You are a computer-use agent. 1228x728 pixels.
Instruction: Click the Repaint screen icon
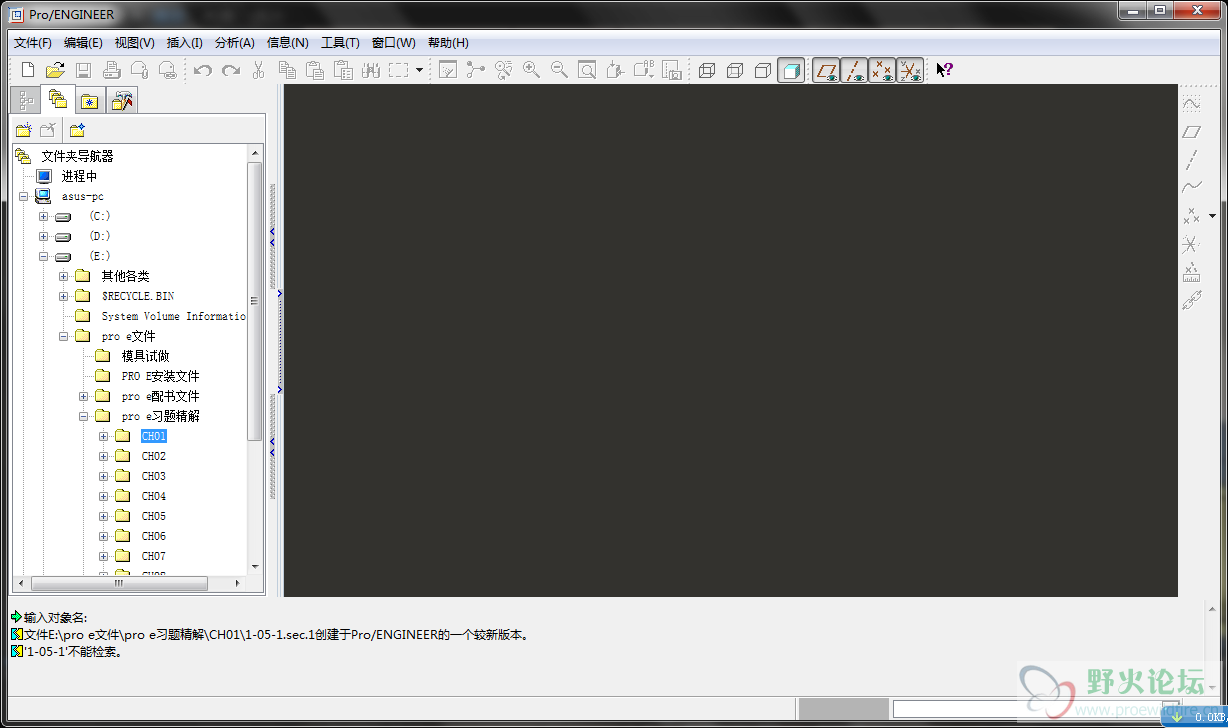click(447, 70)
